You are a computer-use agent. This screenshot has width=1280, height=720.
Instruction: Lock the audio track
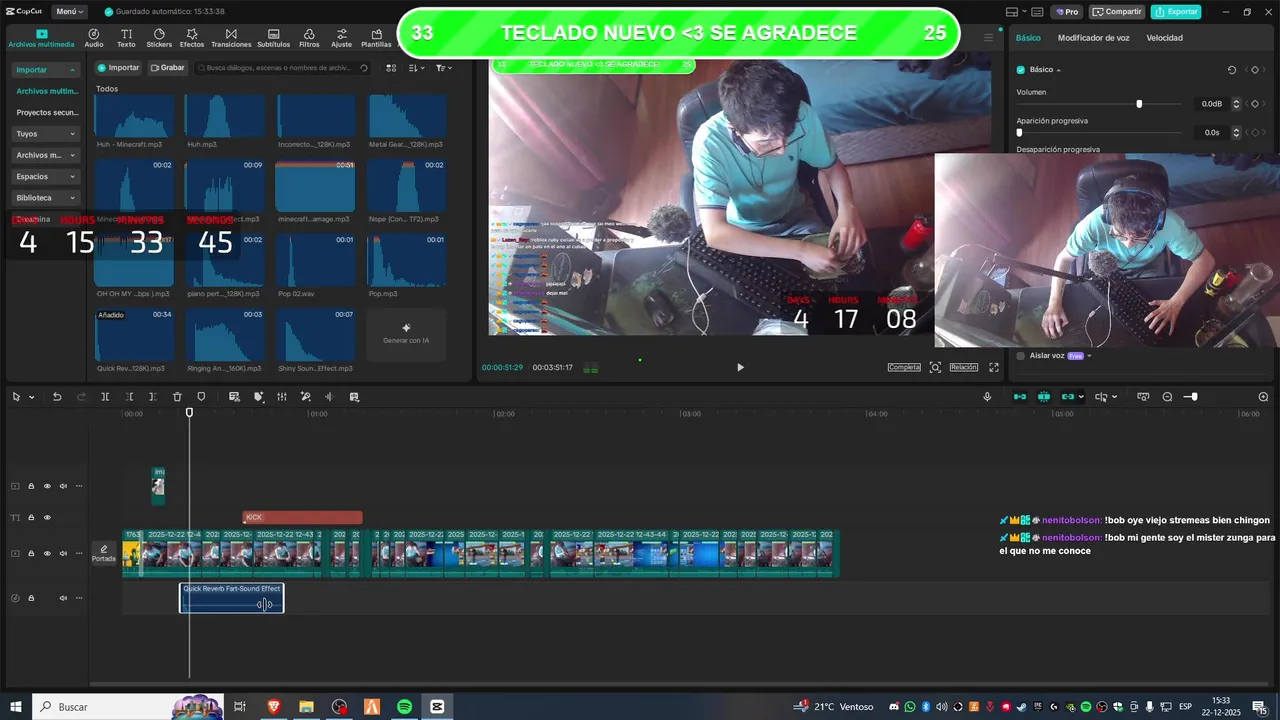[31, 598]
